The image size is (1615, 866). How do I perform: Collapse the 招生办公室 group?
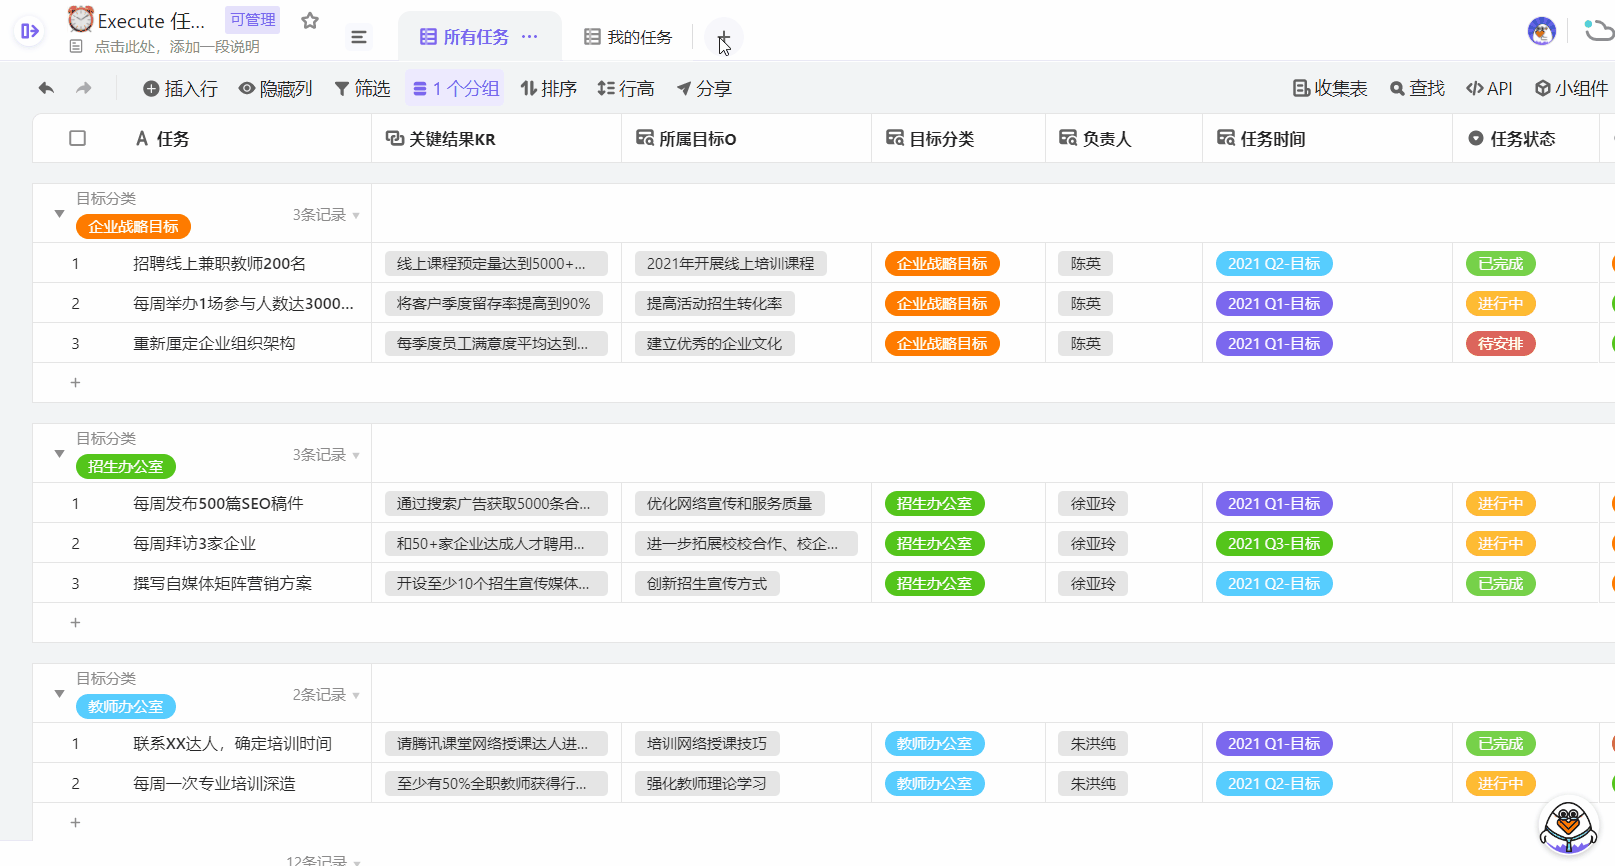[59, 454]
